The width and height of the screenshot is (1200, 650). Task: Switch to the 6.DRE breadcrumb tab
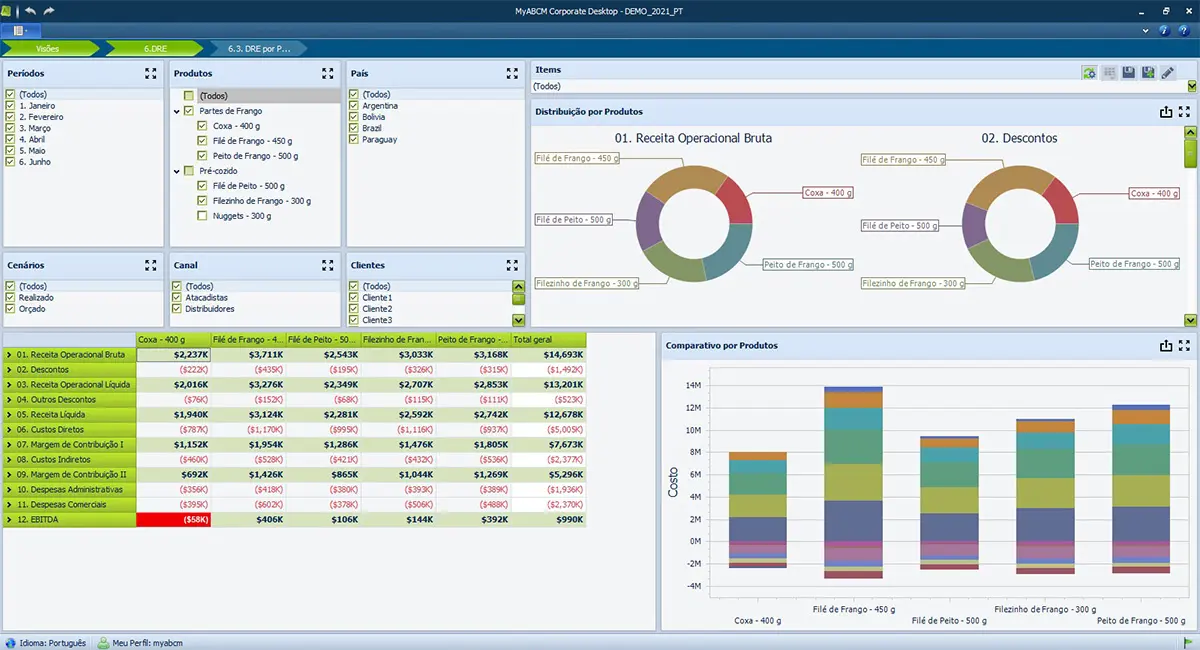pos(155,47)
